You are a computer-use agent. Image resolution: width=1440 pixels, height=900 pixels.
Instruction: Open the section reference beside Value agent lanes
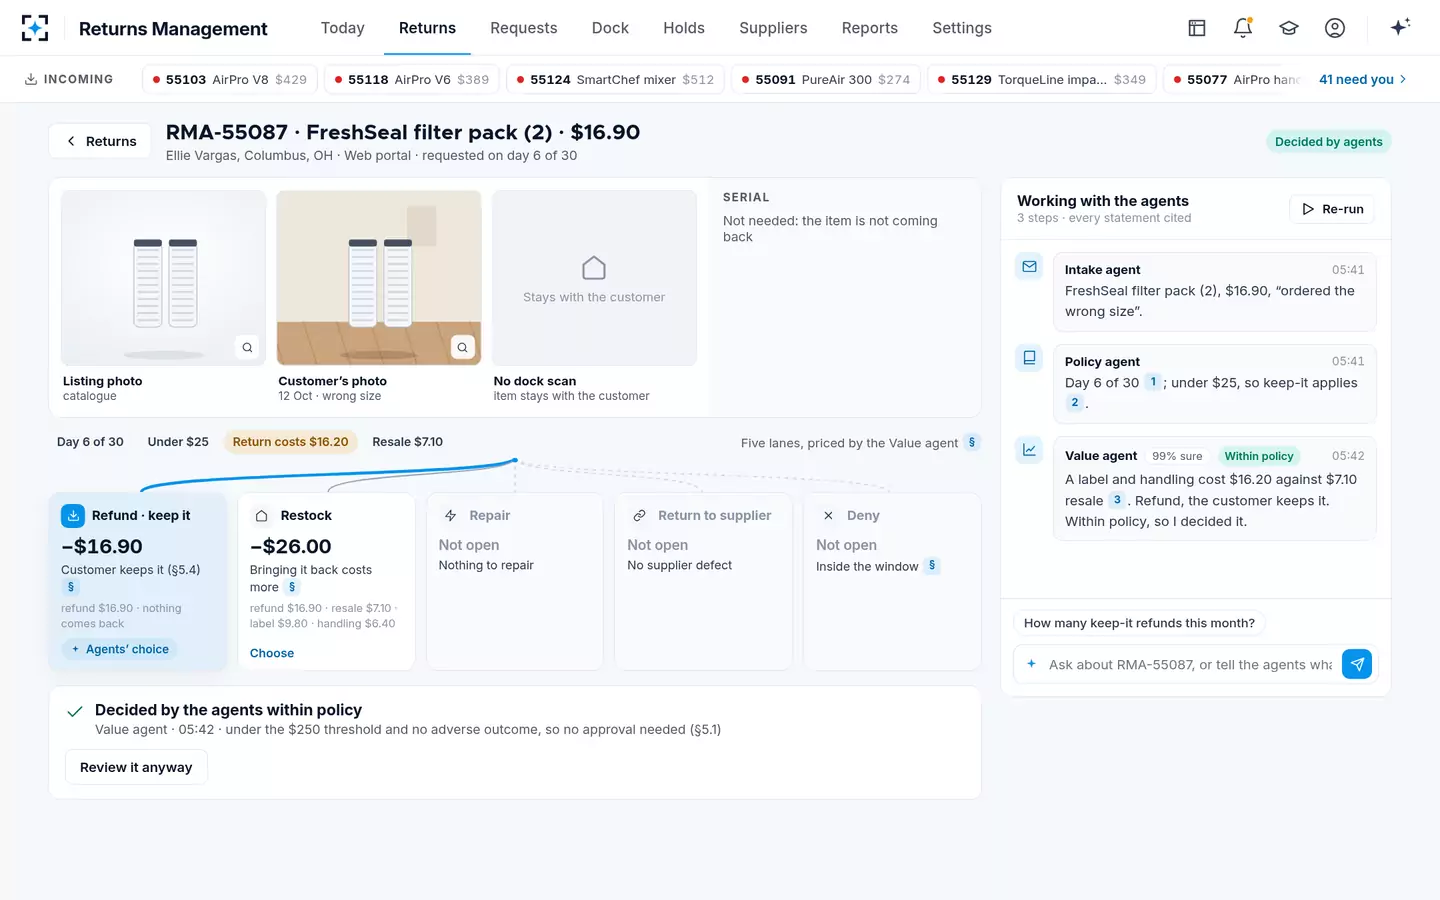coord(972,442)
